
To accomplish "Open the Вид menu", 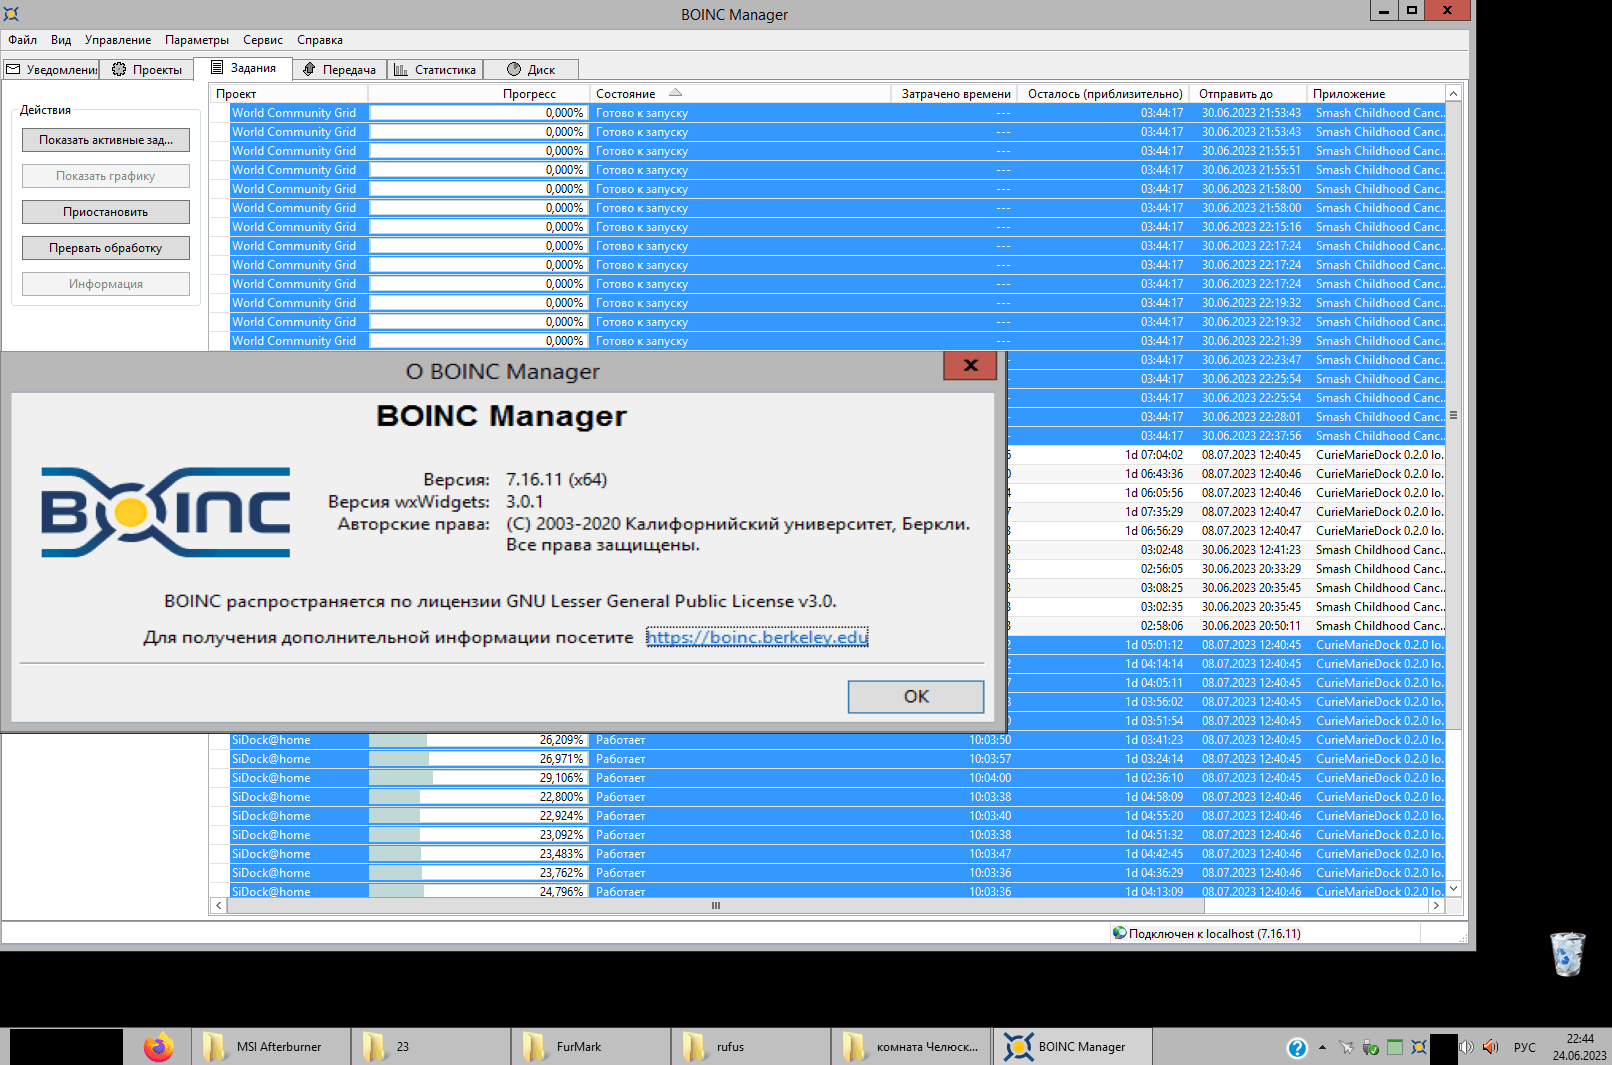I will (x=61, y=40).
